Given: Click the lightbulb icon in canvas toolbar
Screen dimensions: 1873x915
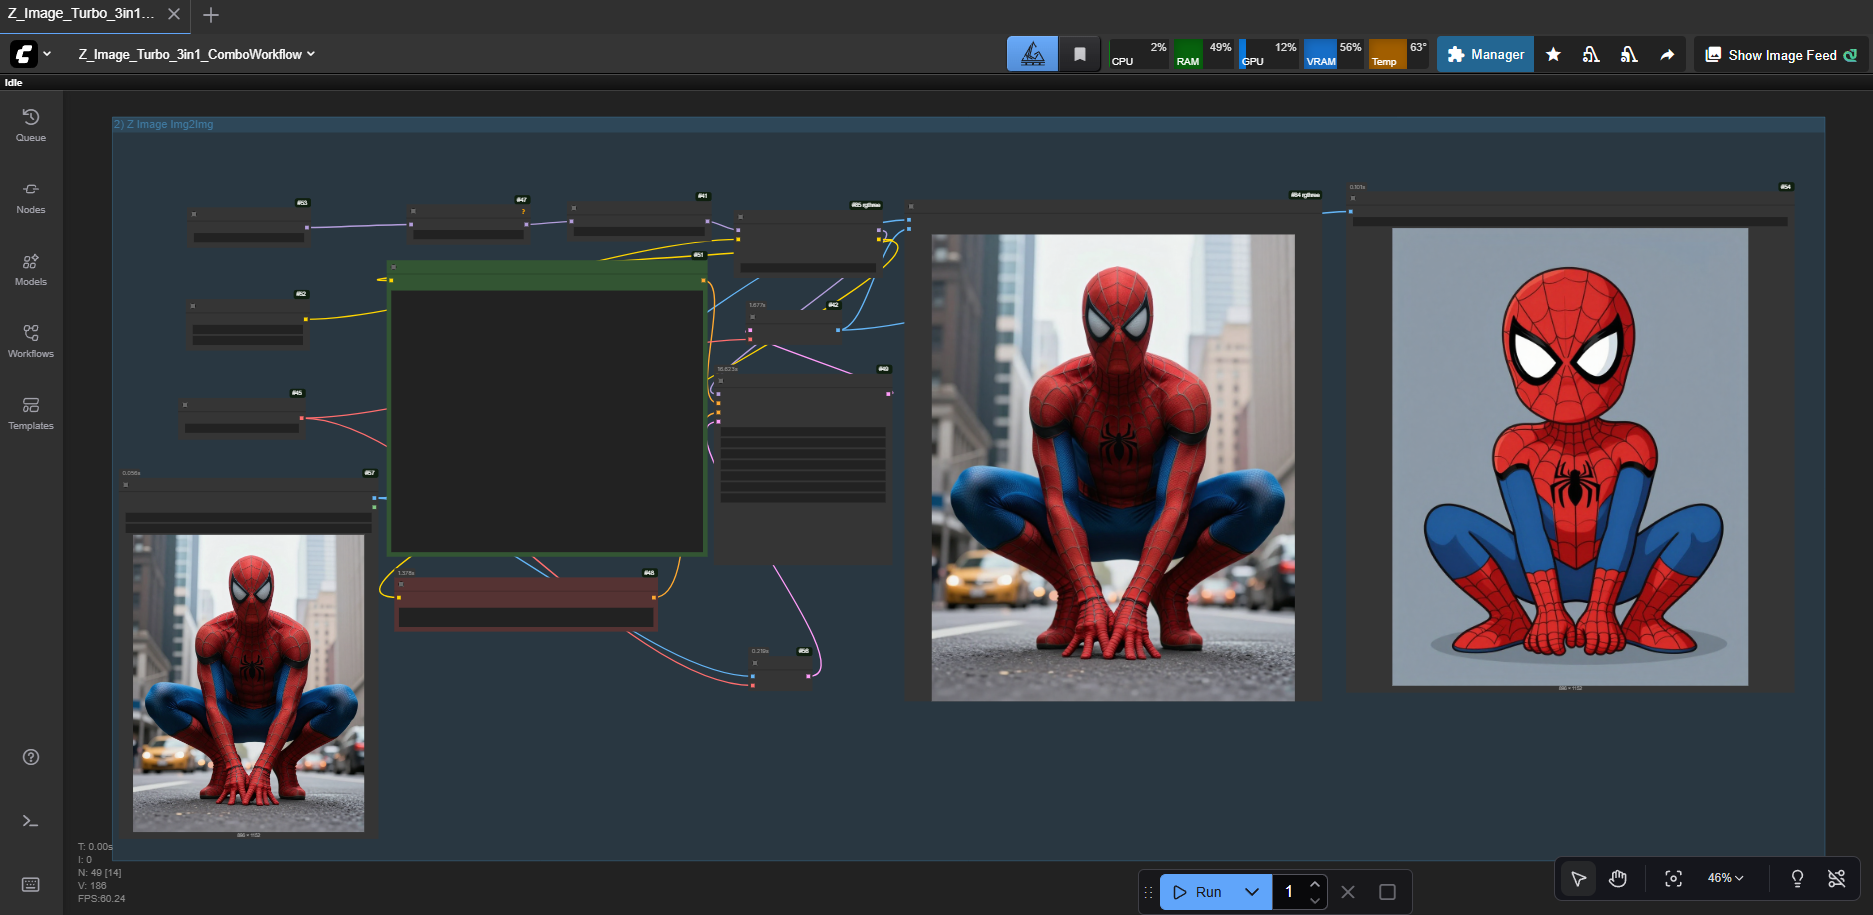Looking at the screenshot, I should 1797,878.
